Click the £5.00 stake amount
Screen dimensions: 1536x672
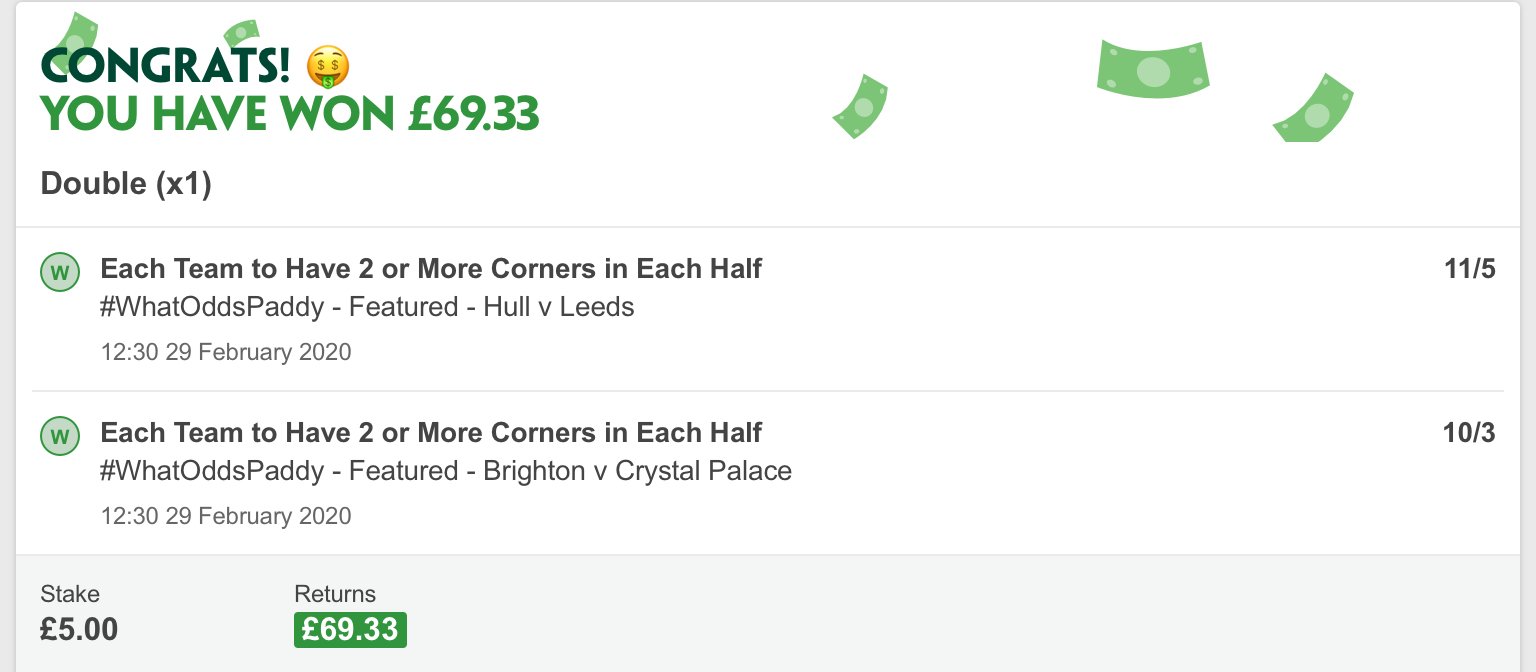[x=79, y=629]
